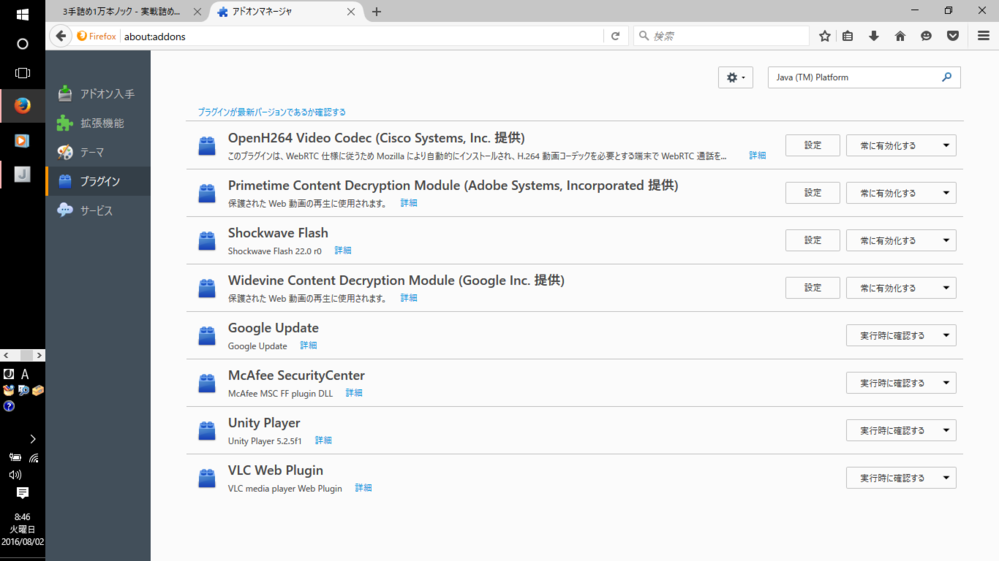Open Shockwave Flash activation dropdown
This screenshot has height=561, width=999.
901,240
